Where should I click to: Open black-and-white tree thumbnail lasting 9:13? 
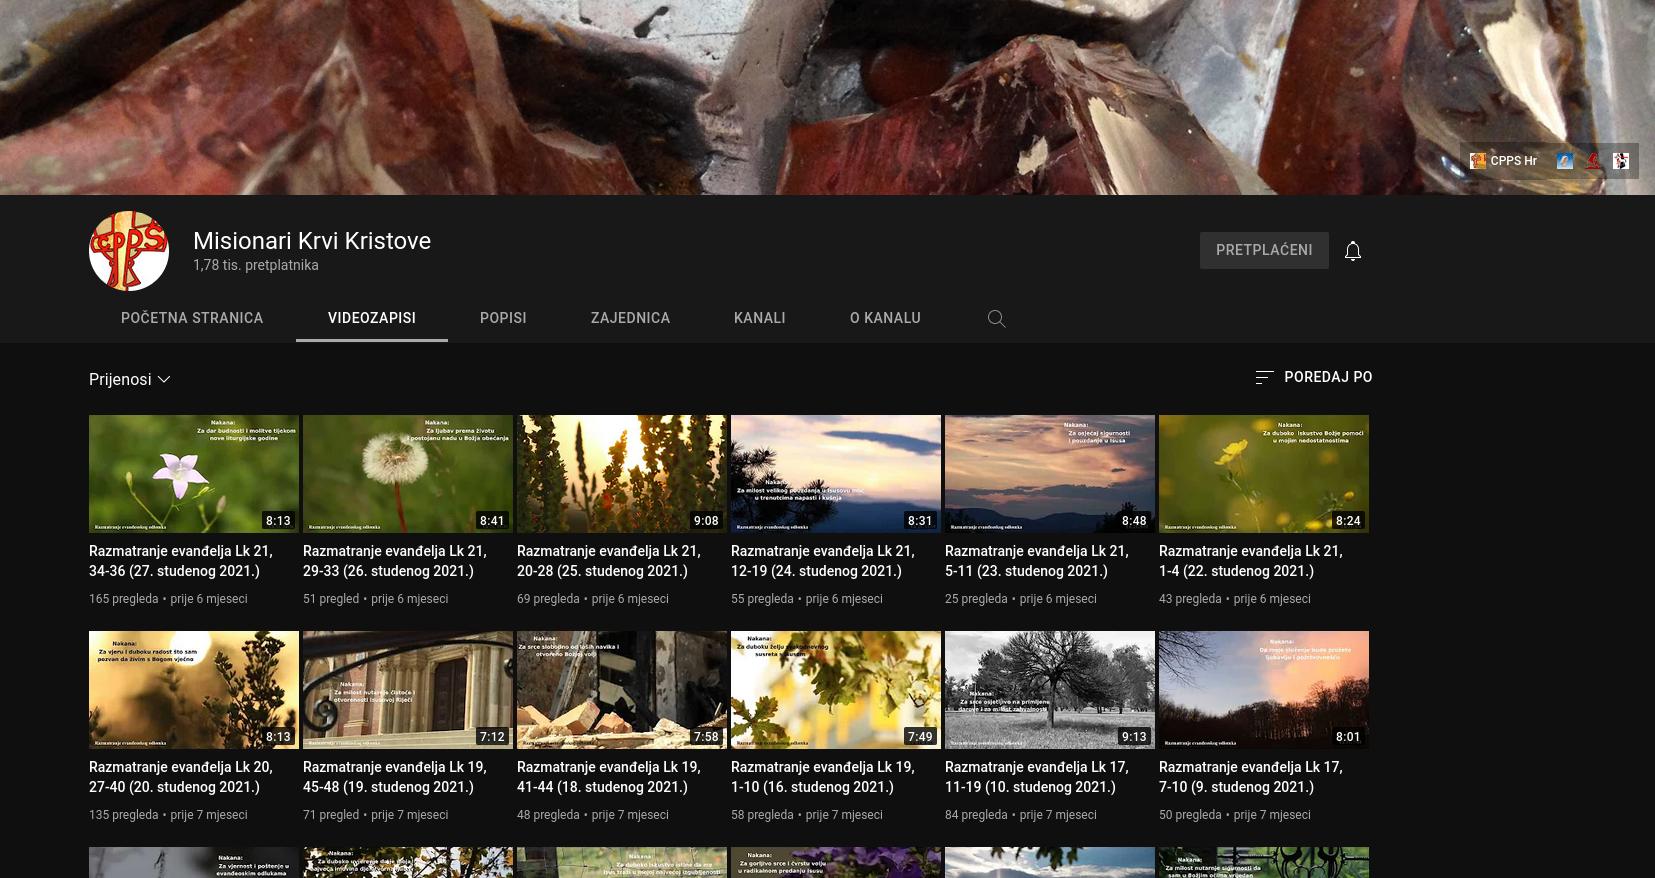coord(1050,690)
